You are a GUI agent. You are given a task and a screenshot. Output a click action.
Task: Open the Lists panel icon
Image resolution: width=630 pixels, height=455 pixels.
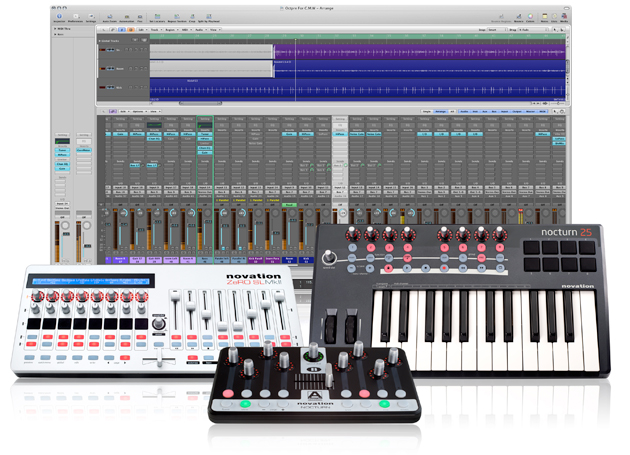coord(554,18)
